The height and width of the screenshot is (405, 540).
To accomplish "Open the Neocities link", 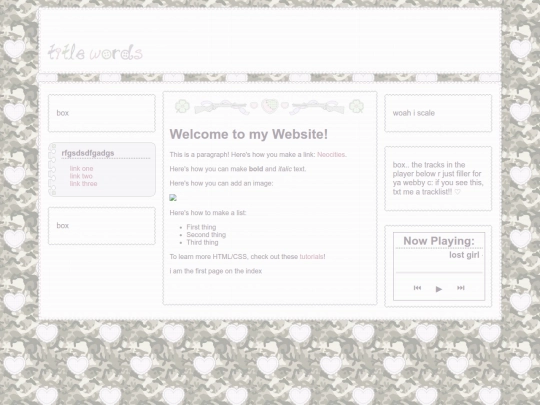I will click(331, 155).
